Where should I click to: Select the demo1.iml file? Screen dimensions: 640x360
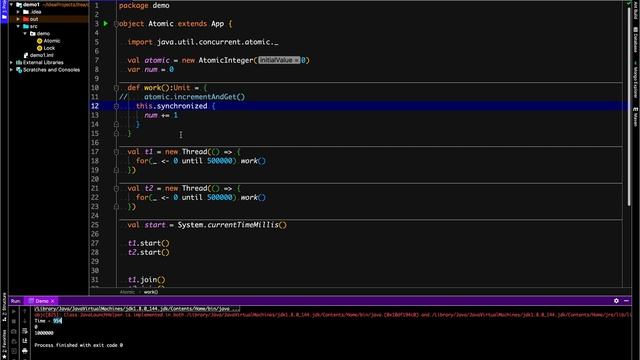tap(38, 55)
